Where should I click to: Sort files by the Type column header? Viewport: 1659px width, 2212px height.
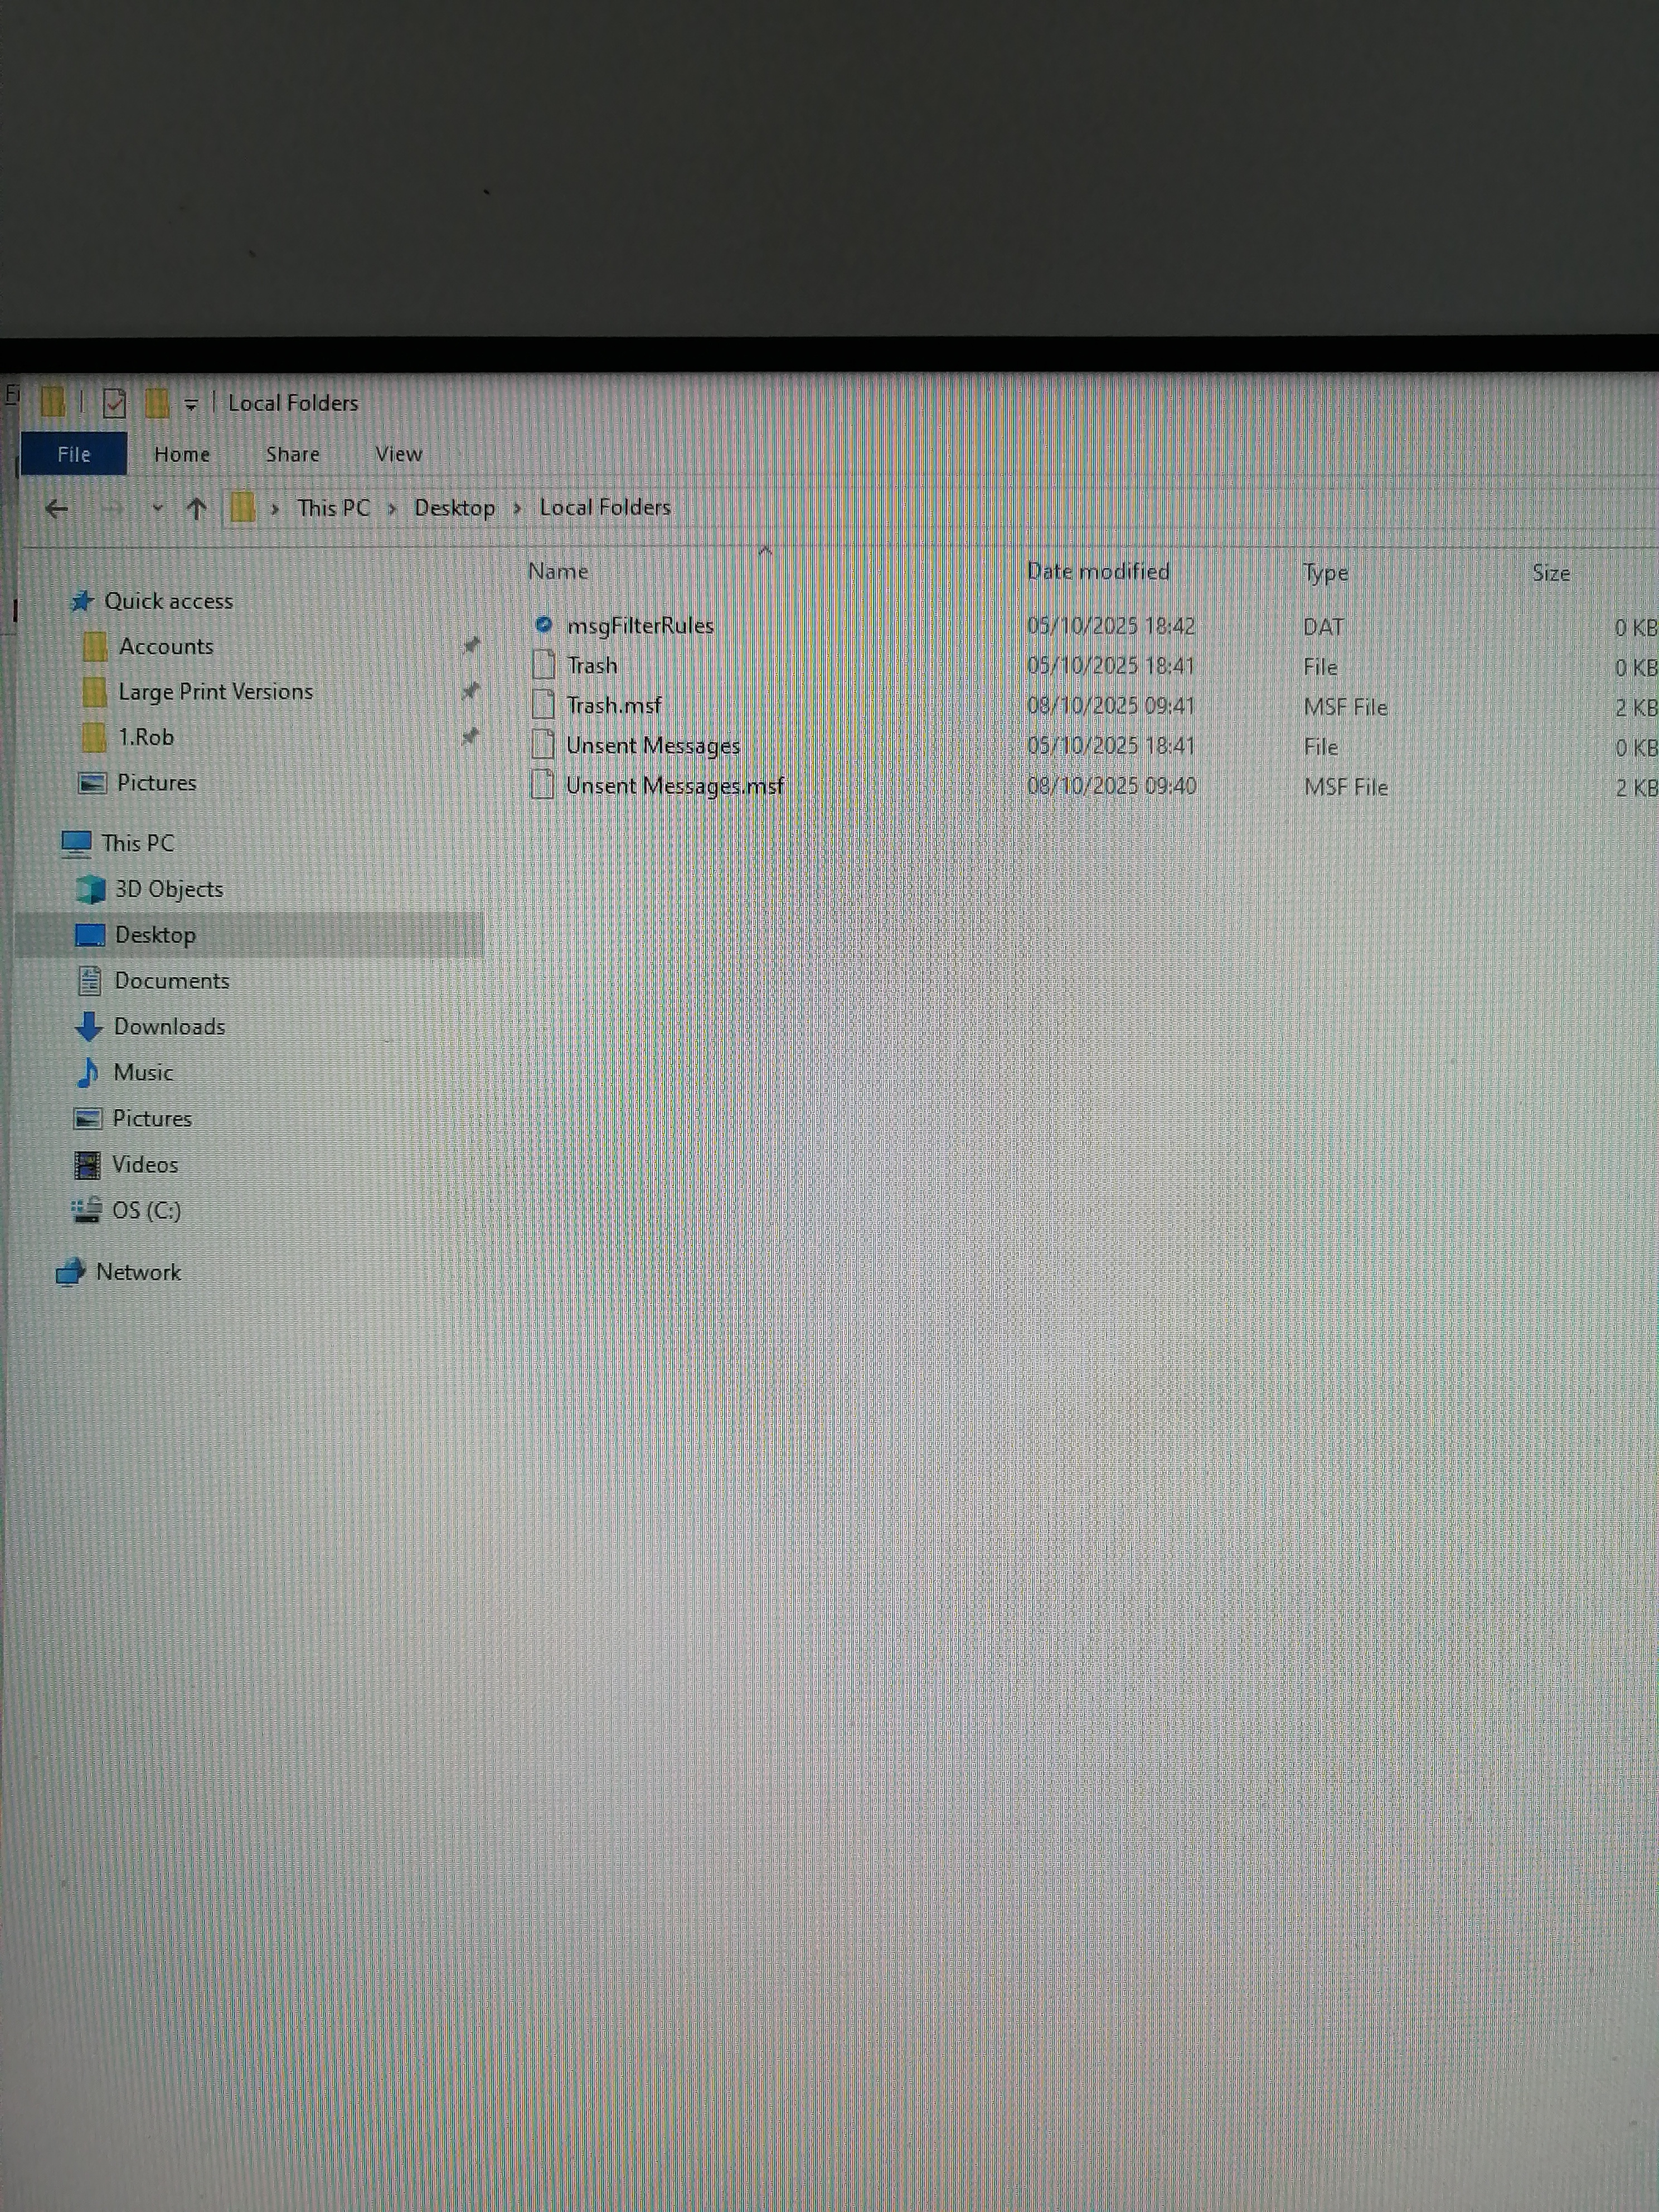[x=1325, y=573]
